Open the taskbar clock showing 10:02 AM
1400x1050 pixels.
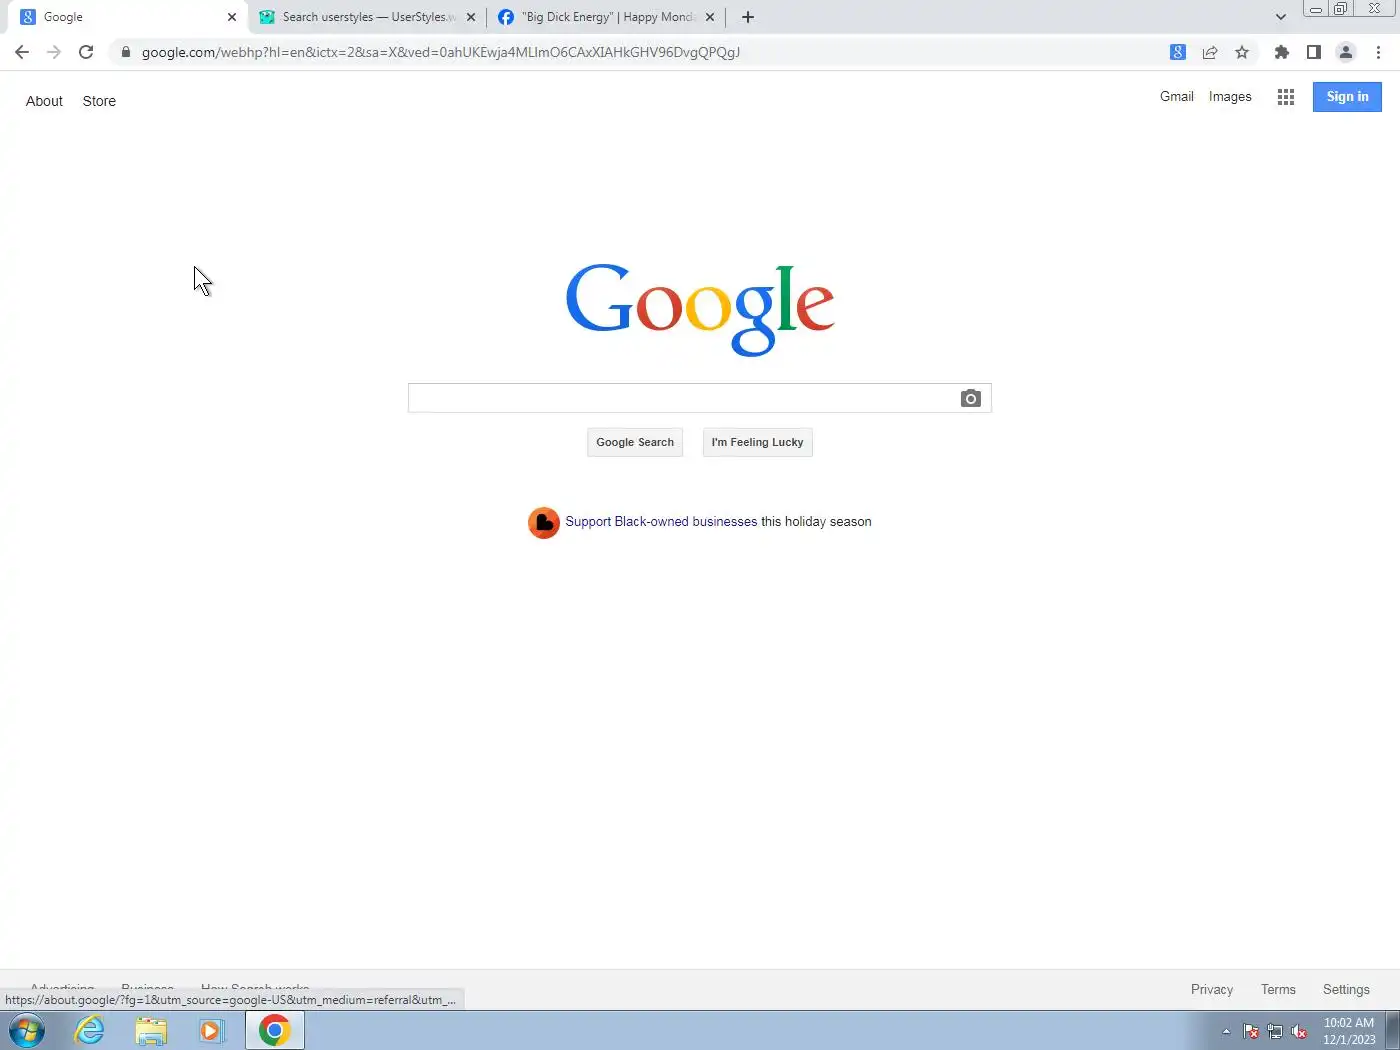point(1349,1031)
